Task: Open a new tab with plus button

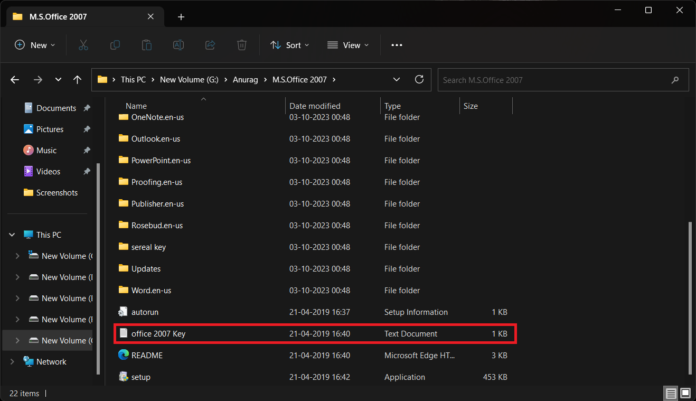Action: [181, 16]
